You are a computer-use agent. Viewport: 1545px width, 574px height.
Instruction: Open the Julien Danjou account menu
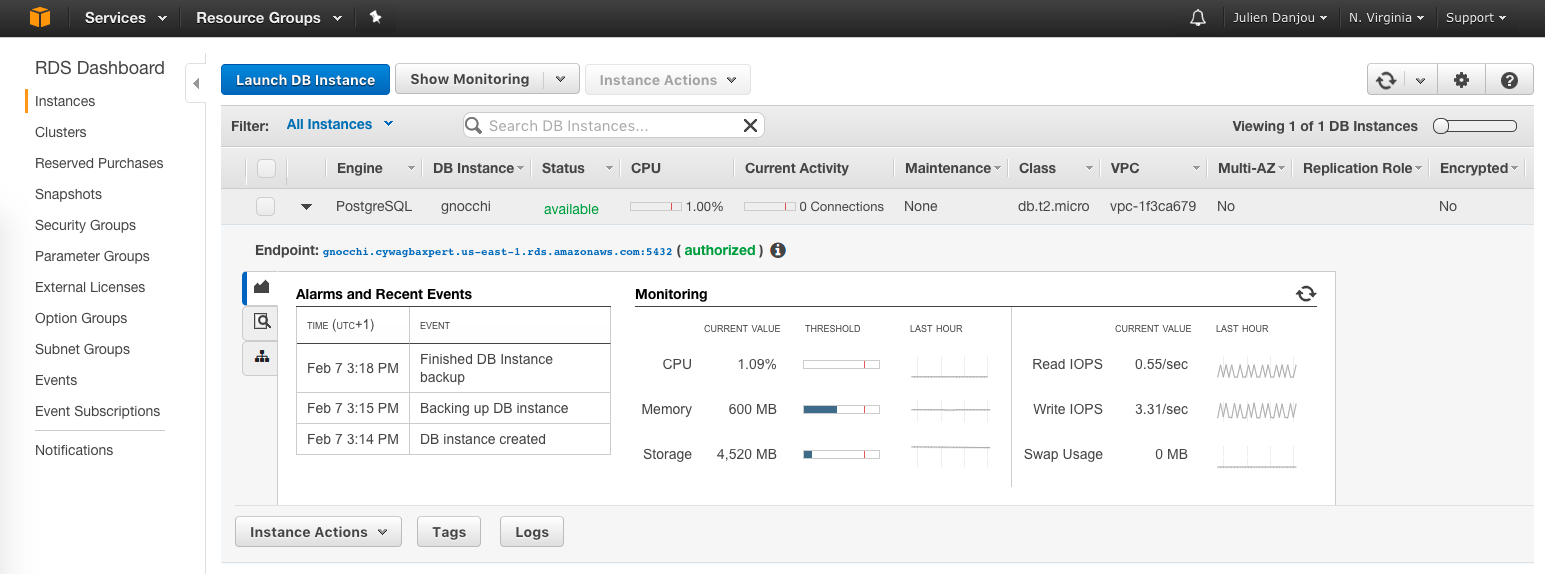click(1280, 18)
